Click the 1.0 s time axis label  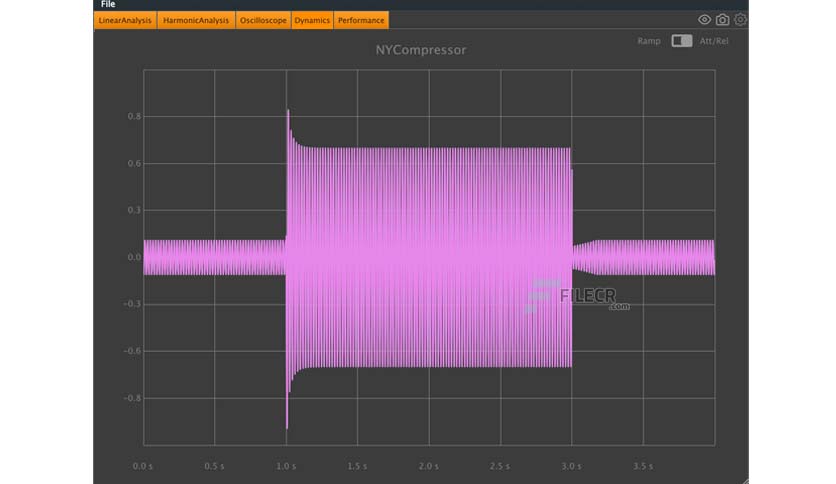[286, 466]
